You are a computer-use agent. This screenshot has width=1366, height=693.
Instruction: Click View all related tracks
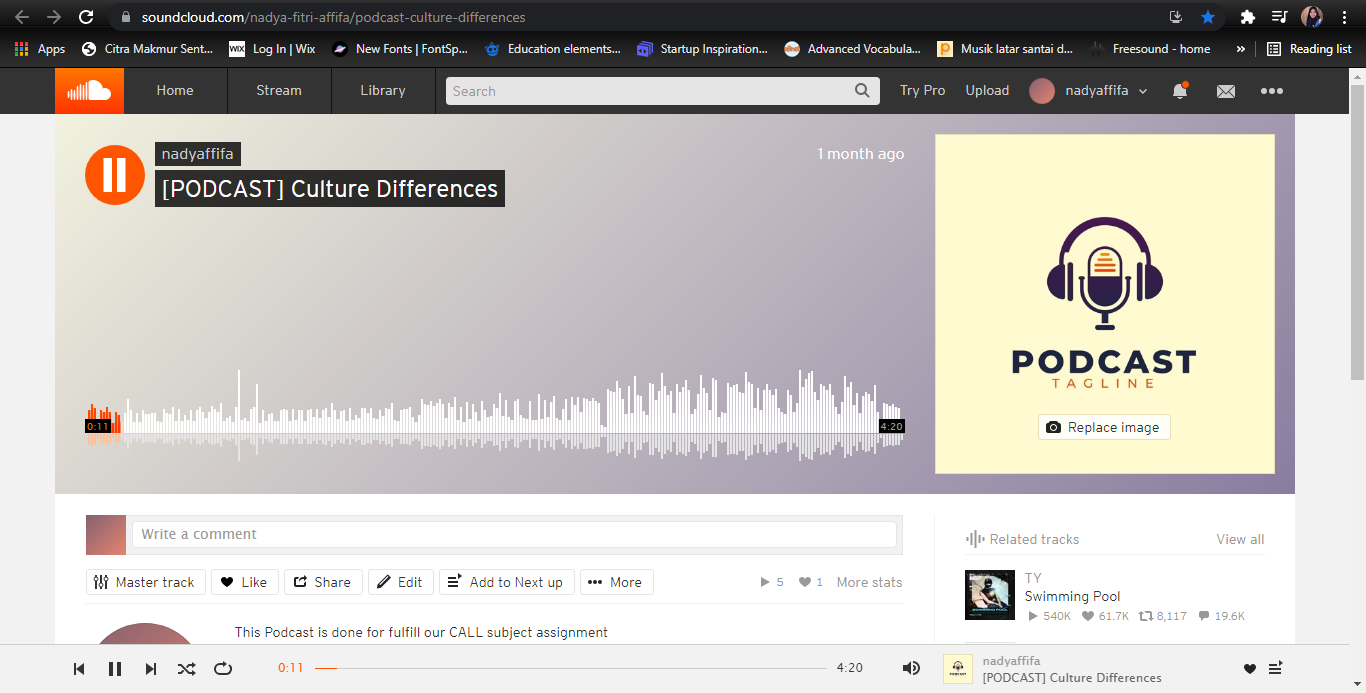click(1240, 539)
